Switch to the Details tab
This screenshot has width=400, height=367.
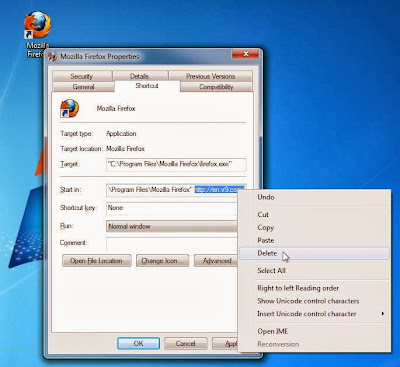click(x=140, y=76)
